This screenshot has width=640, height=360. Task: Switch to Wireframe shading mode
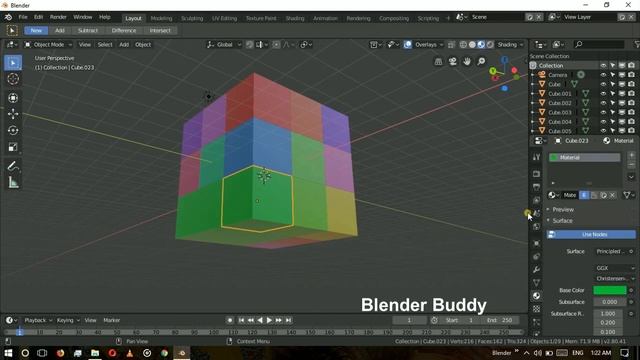[x=463, y=44]
